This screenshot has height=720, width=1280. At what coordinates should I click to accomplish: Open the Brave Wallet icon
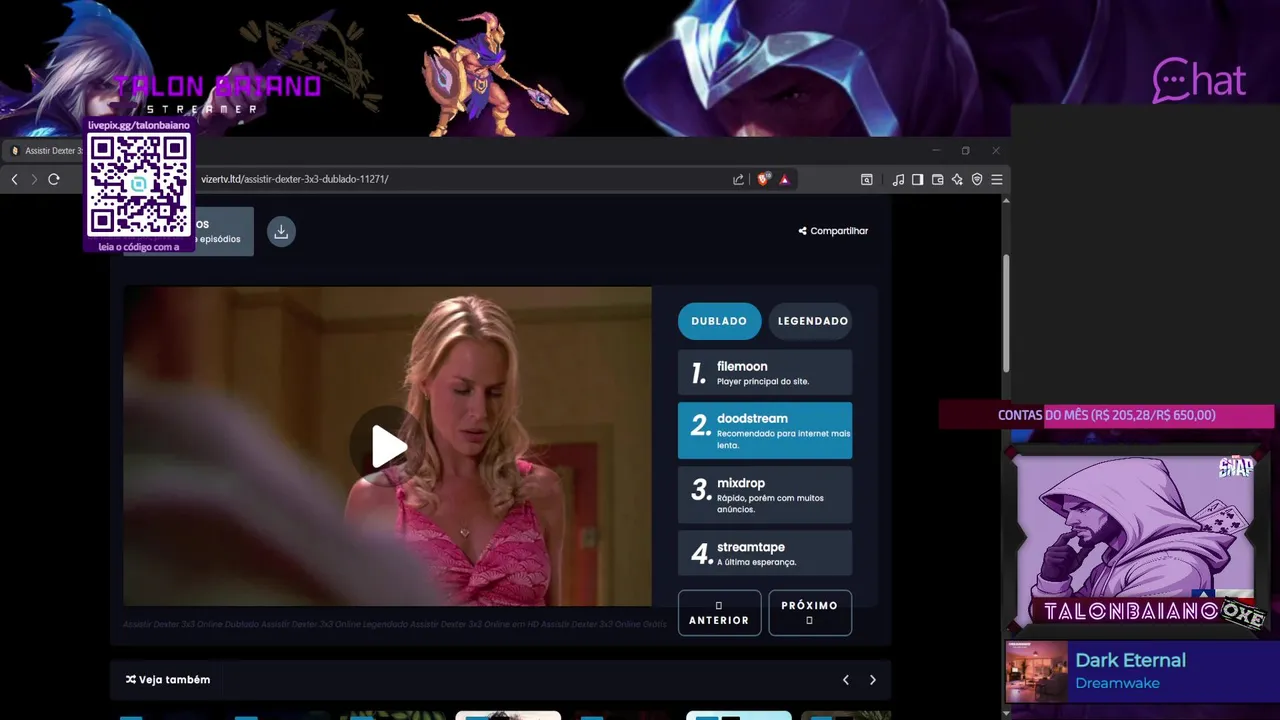(937, 179)
